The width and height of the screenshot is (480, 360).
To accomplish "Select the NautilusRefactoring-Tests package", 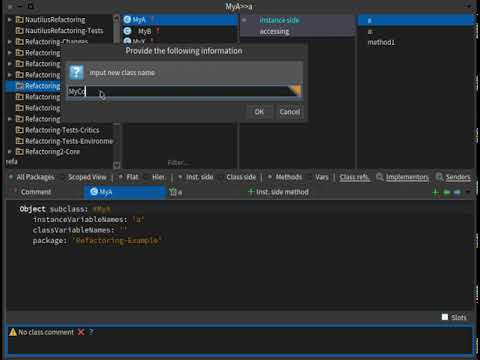I will 64,31.
